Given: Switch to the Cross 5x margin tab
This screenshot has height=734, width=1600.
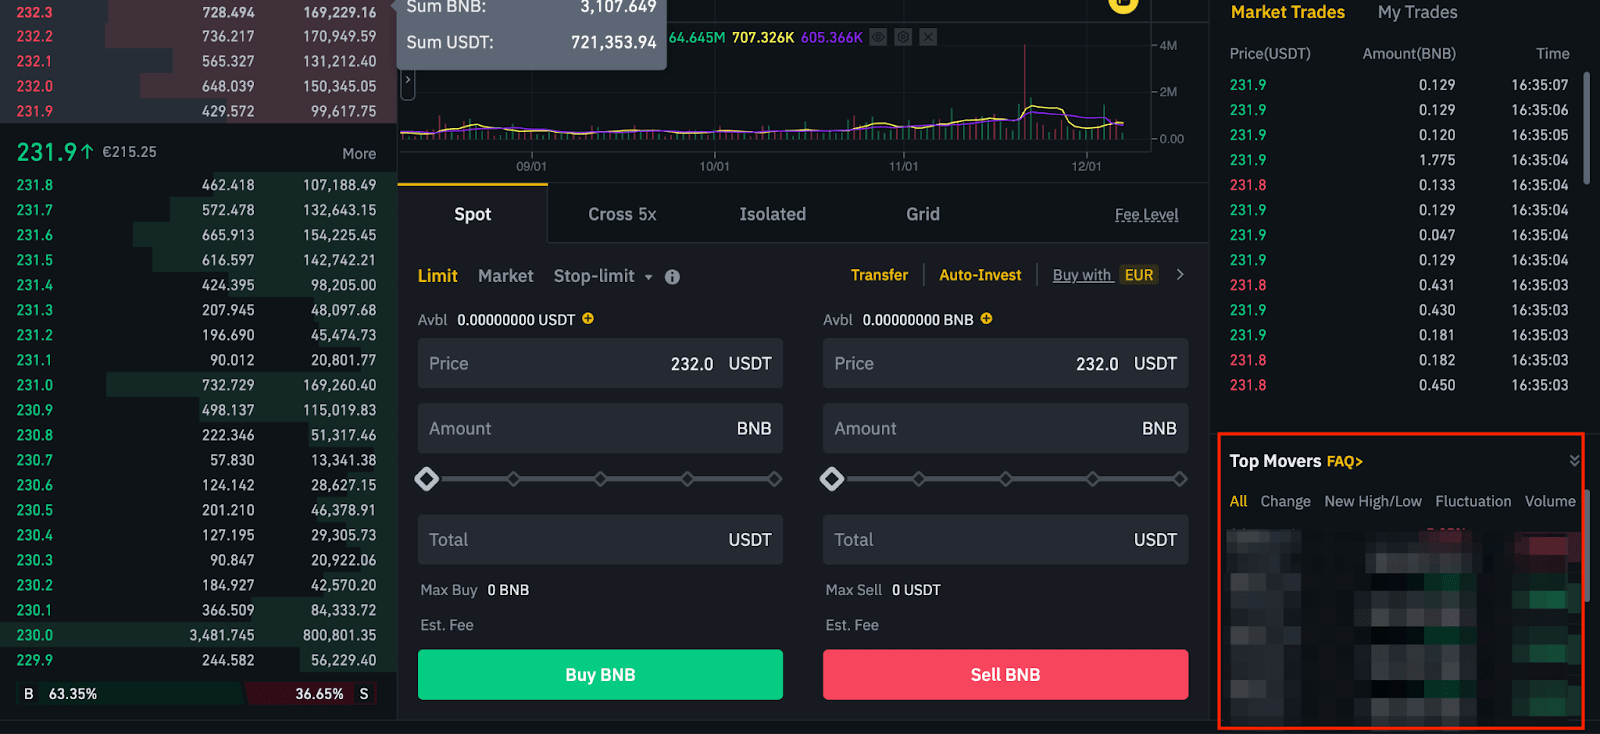Looking at the screenshot, I should click(622, 214).
